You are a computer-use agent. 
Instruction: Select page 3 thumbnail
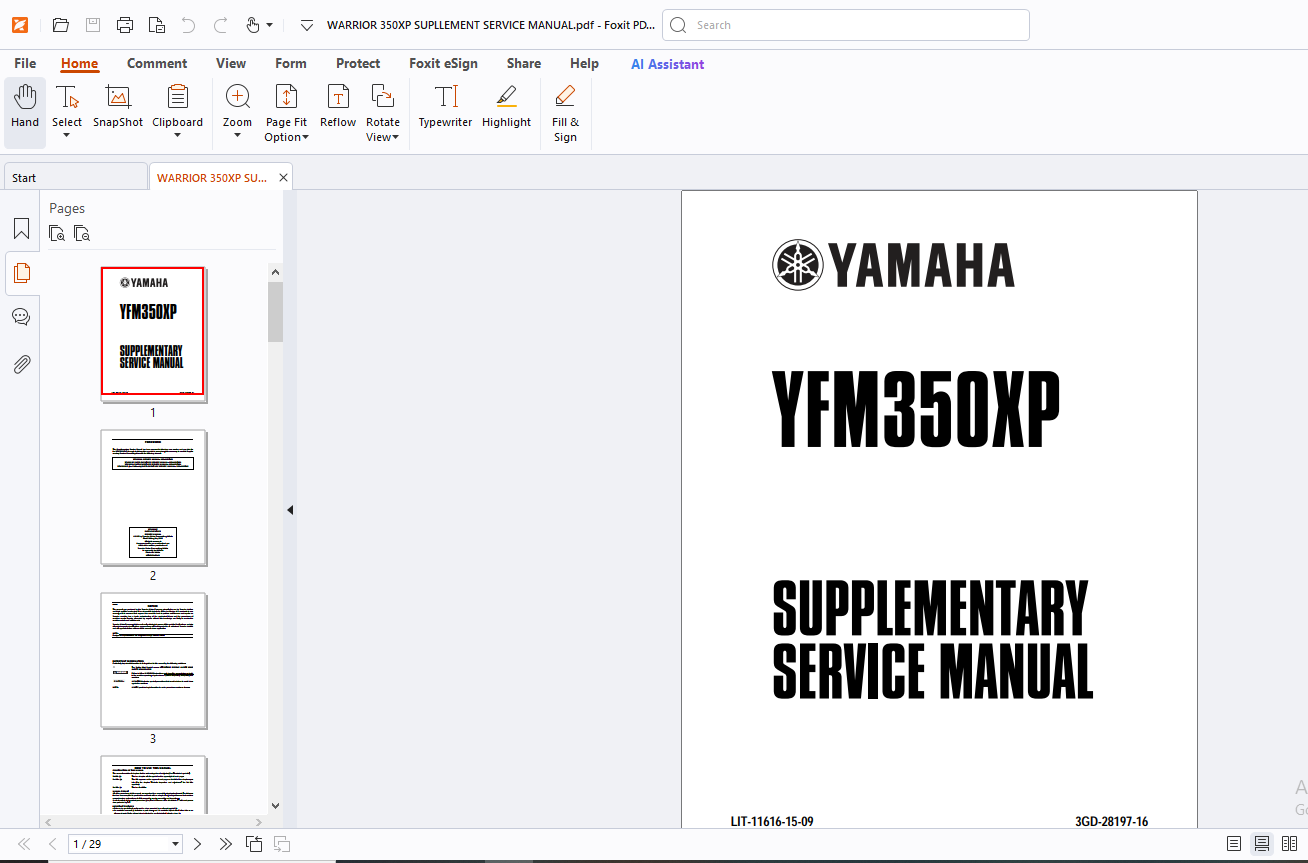click(153, 659)
